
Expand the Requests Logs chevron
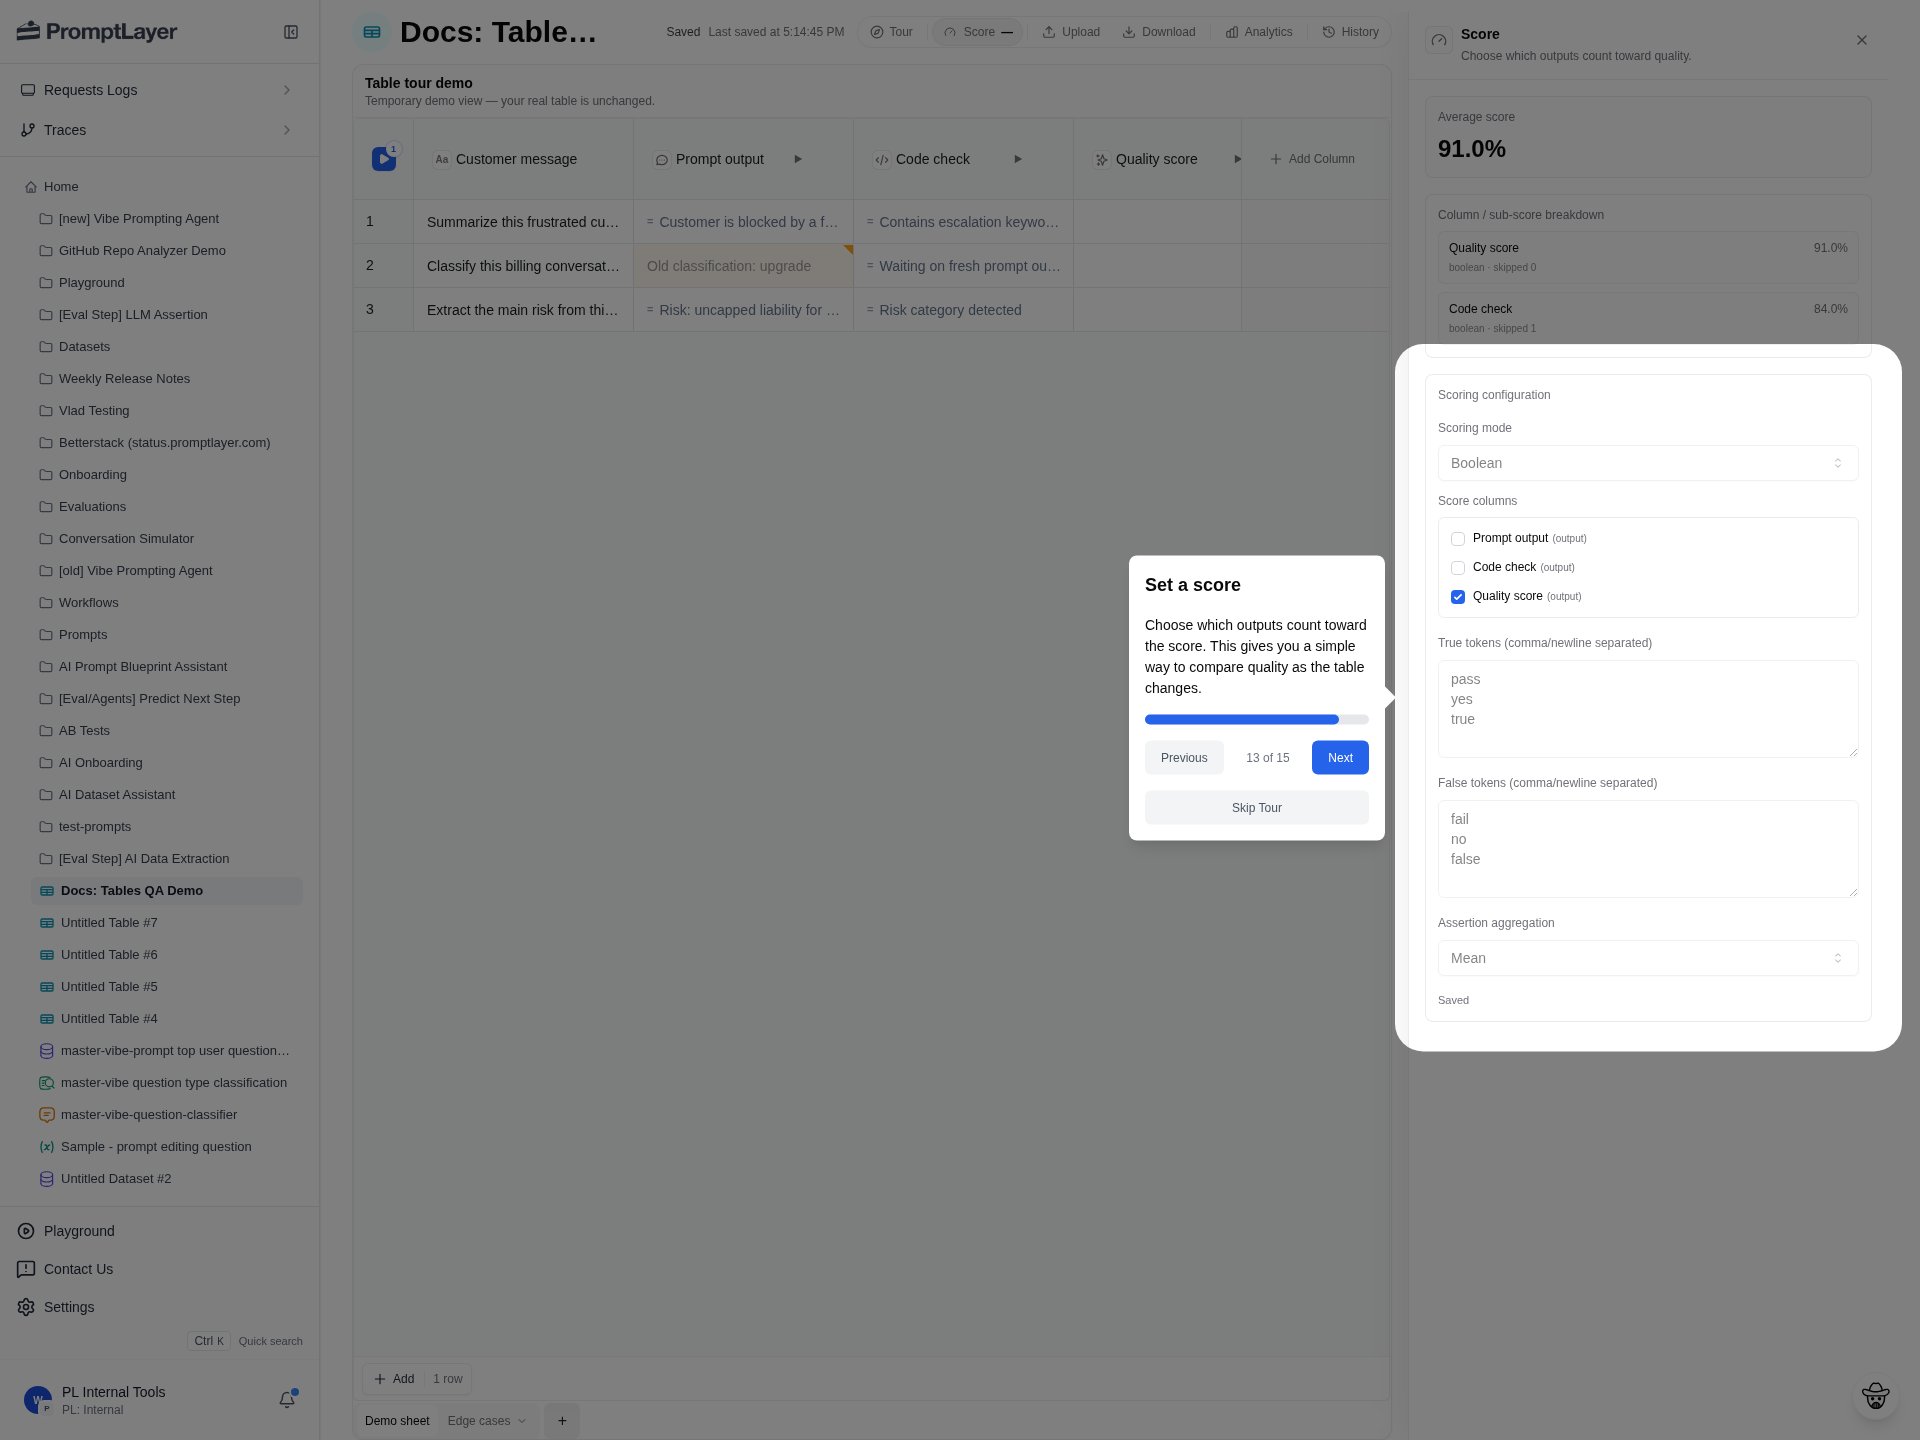(x=287, y=90)
